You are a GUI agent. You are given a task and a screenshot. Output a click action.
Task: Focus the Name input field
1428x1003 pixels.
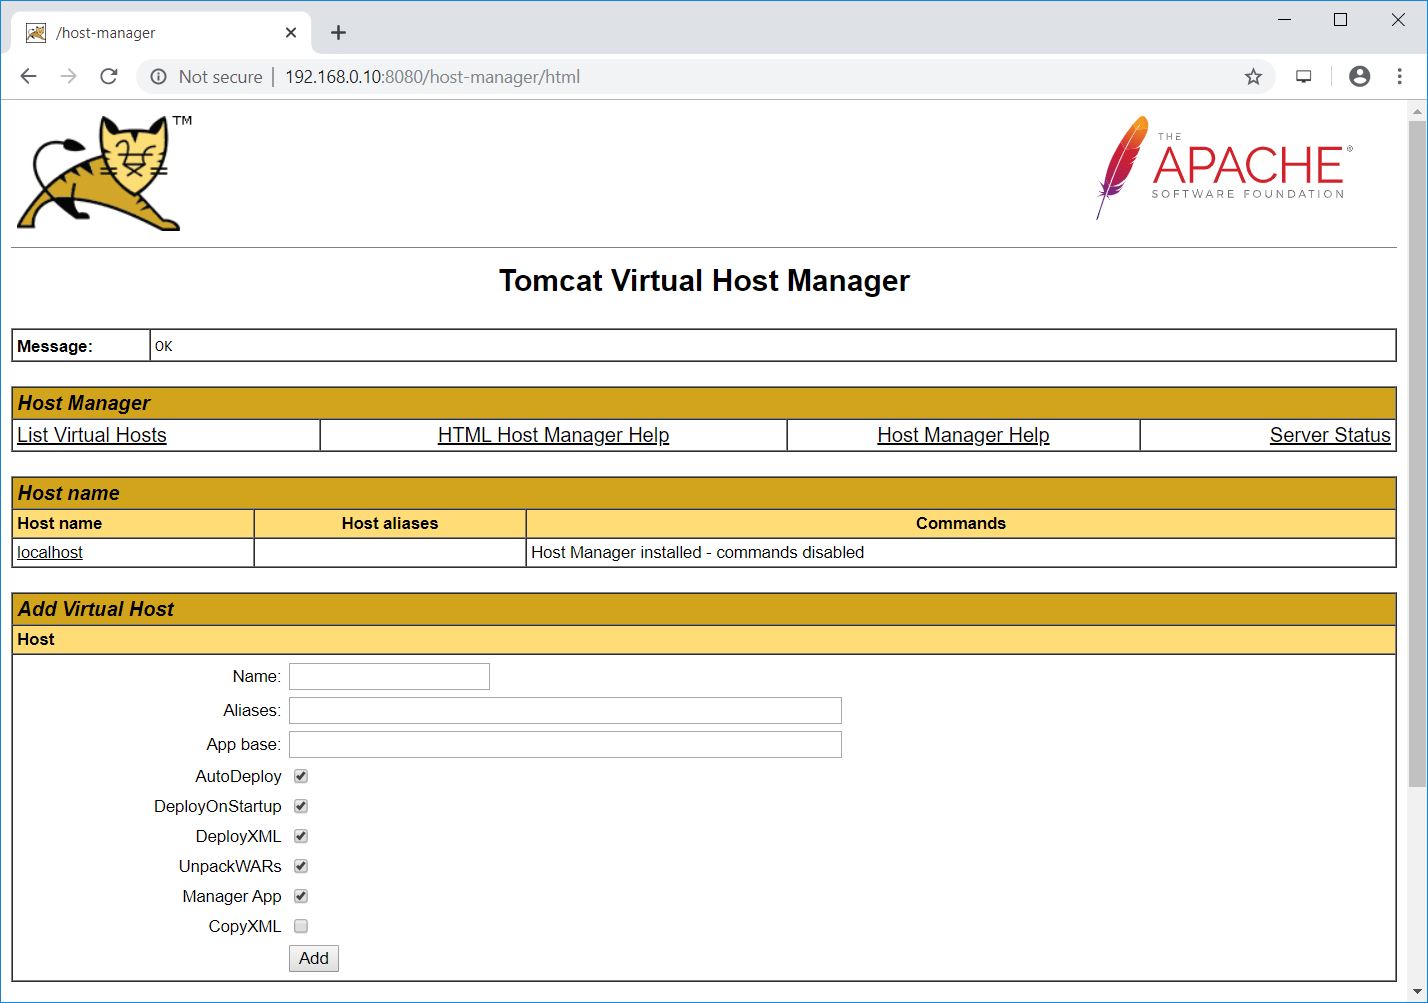pos(389,677)
